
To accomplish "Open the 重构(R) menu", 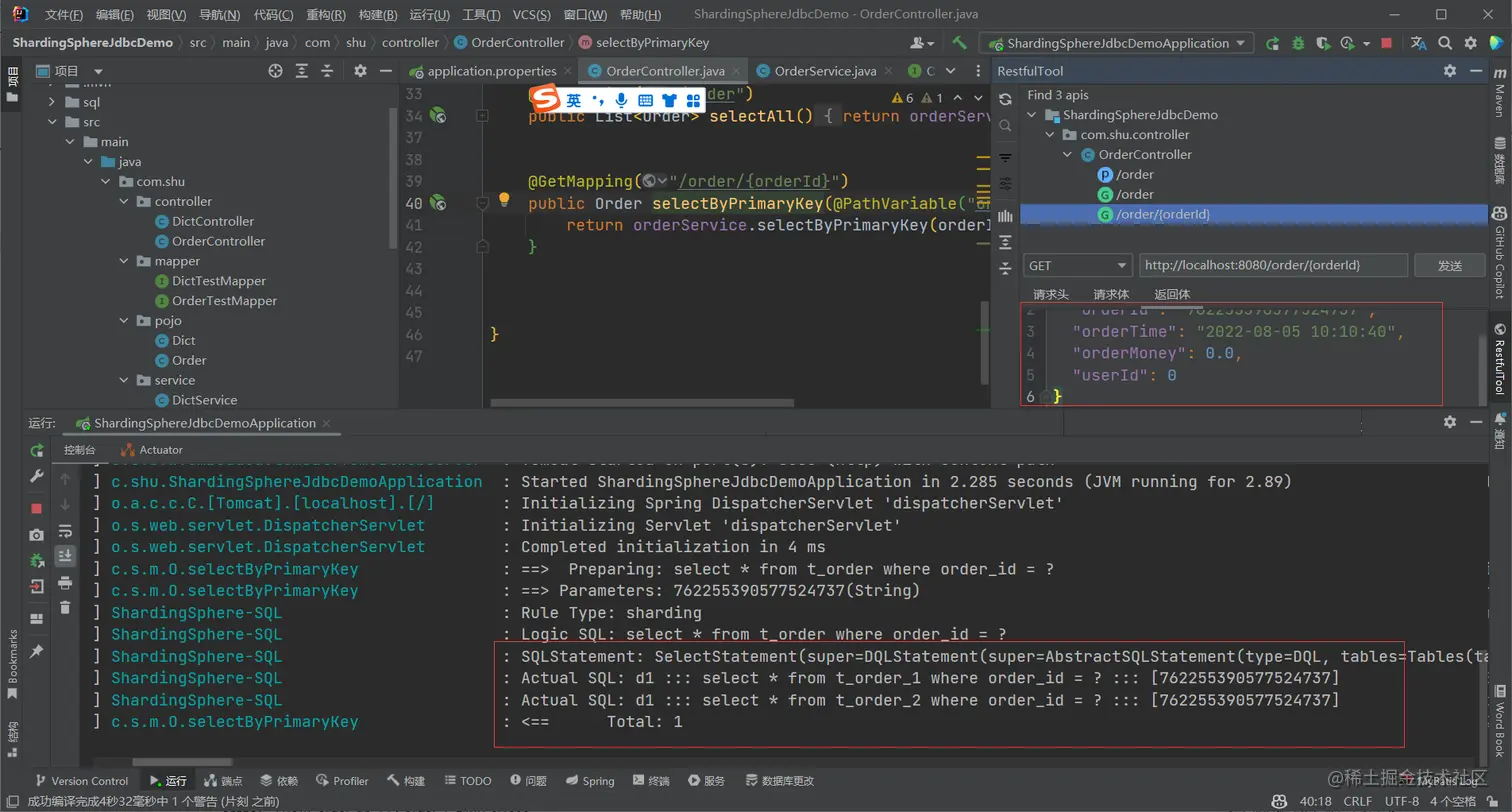I will tap(325, 15).
